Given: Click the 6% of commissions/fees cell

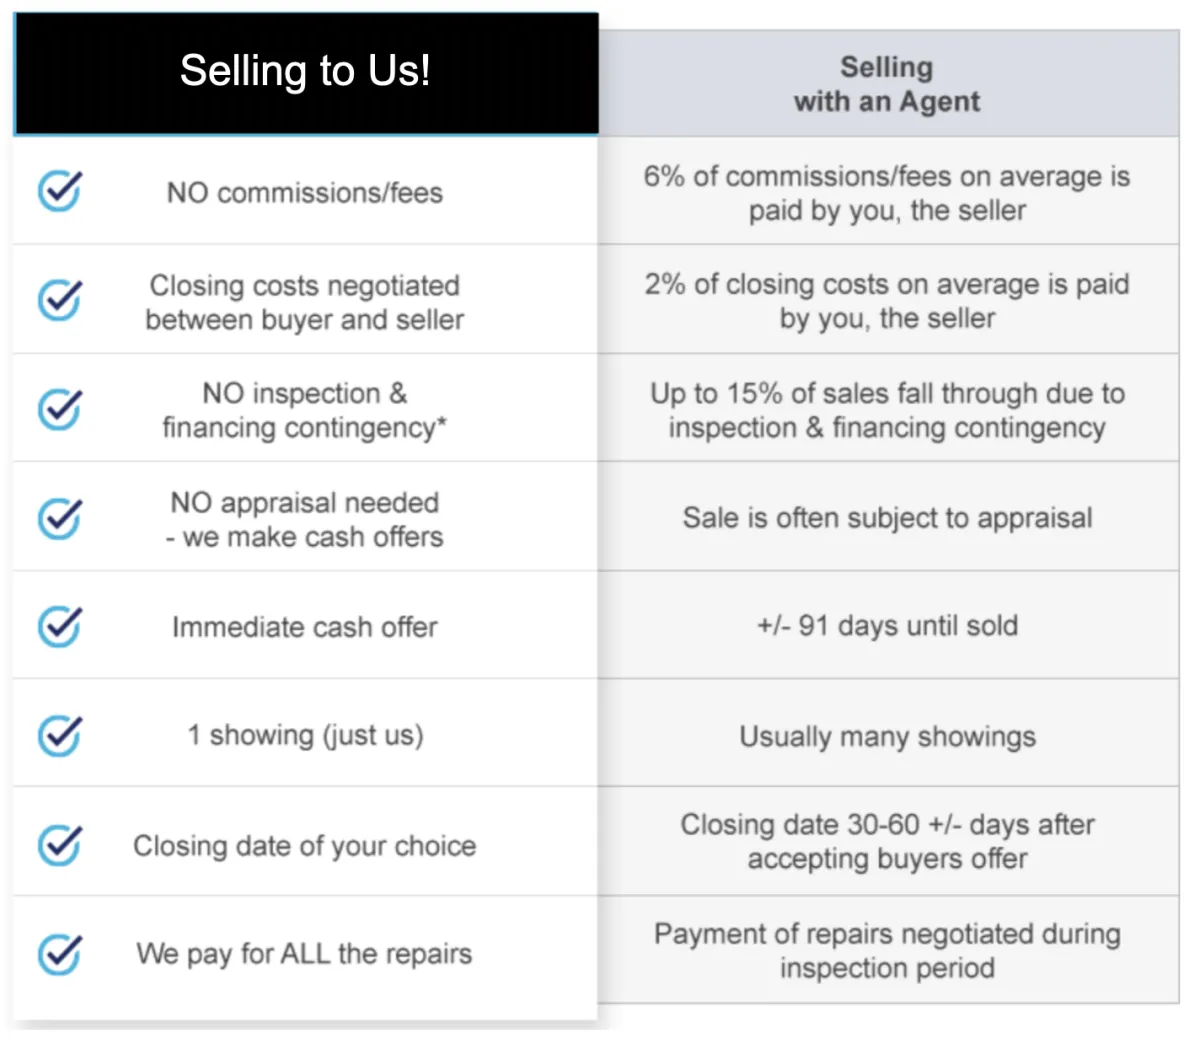Looking at the screenshot, I should pyautogui.click(x=888, y=191).
